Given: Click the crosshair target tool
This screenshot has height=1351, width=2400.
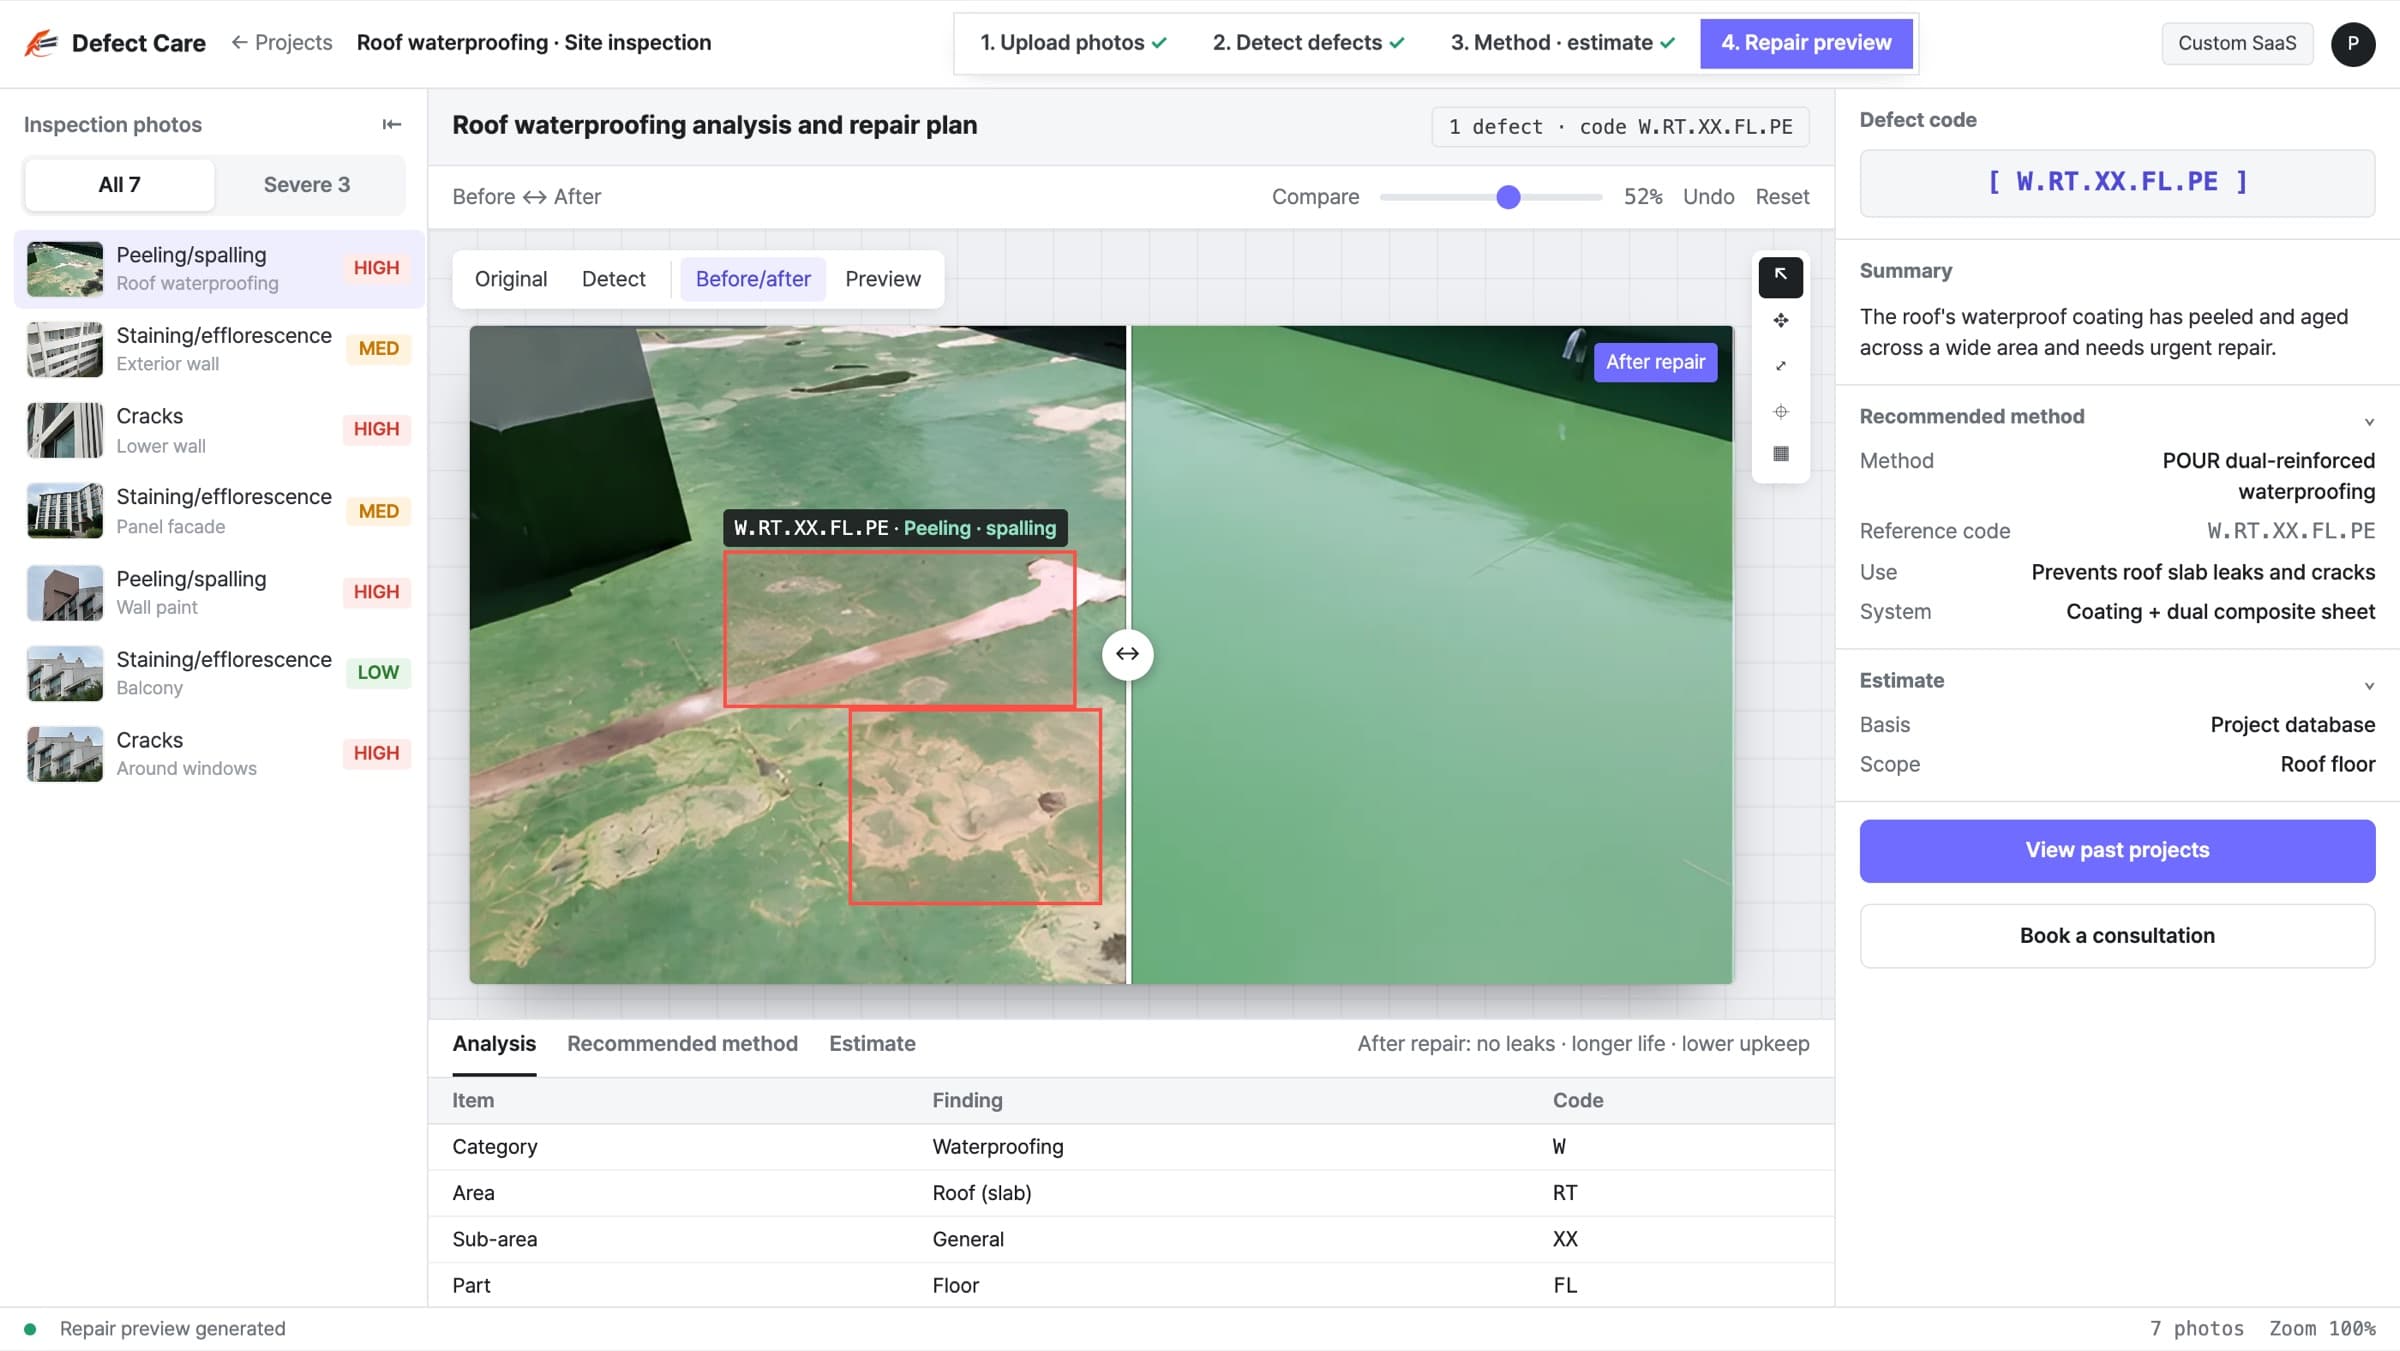Looking at the screenshot, I should pos(1780,411).
